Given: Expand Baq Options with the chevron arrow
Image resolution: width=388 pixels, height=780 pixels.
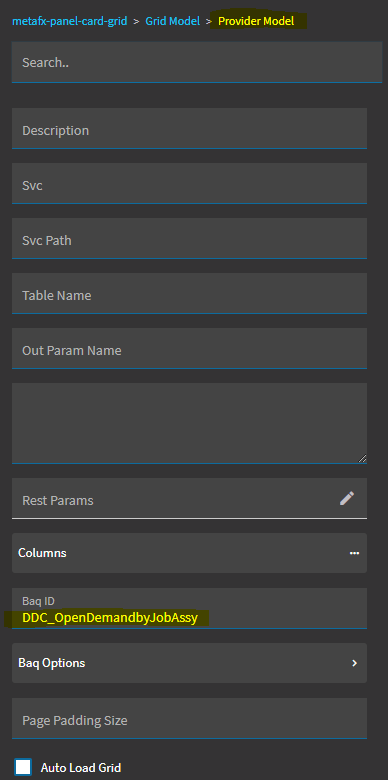Looking at the screenshot, I should pos(355,663).
